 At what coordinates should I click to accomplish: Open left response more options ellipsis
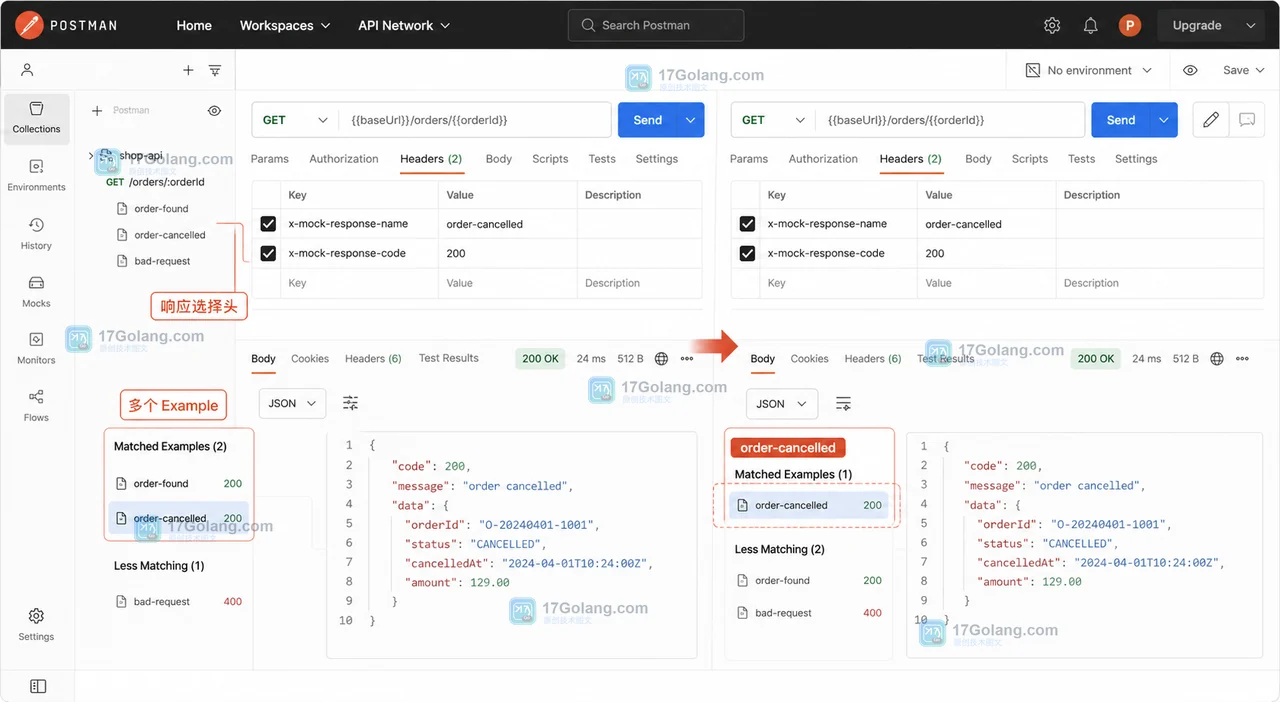point(687,358)
